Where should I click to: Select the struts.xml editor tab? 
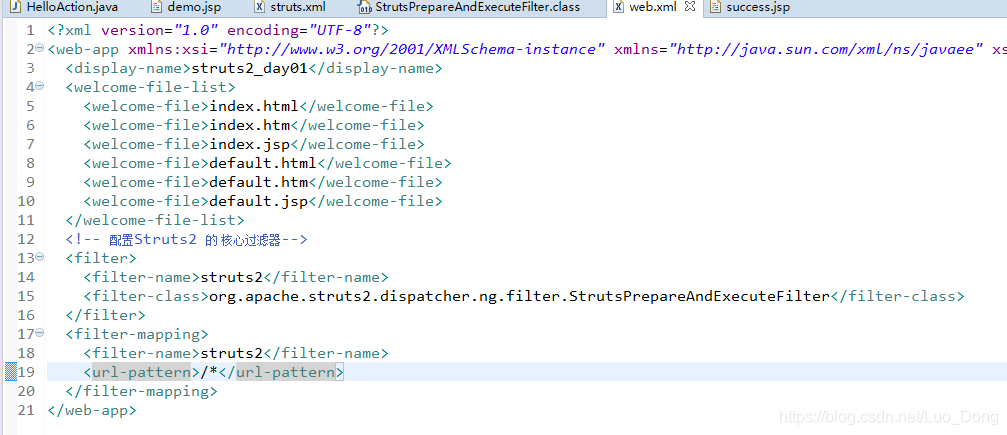coord(290,8)
